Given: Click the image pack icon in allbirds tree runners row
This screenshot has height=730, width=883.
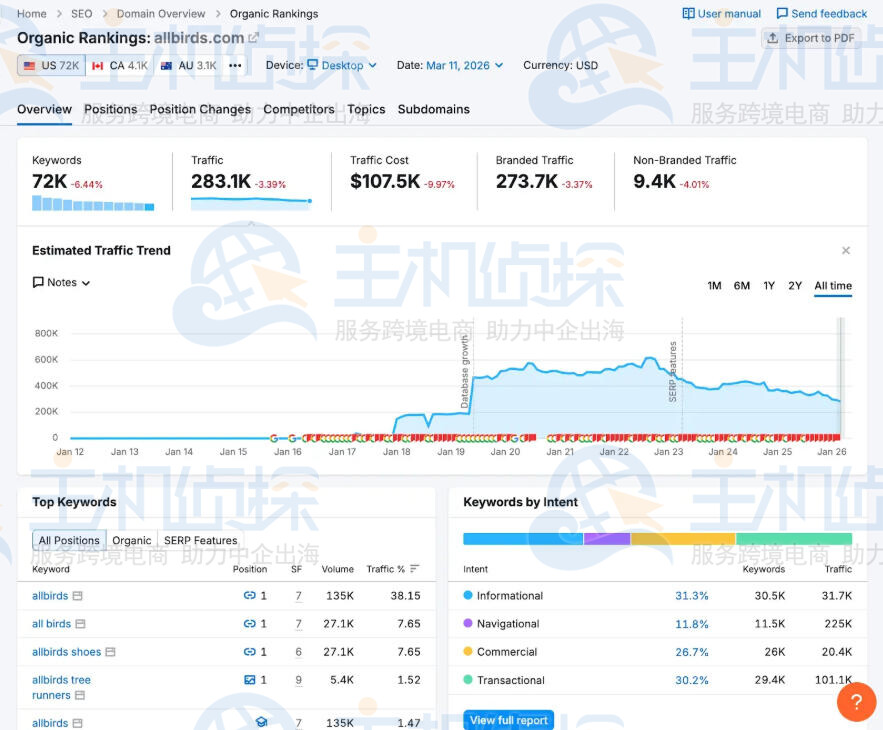Looking at the screenshot, I should tap(249, 680).
